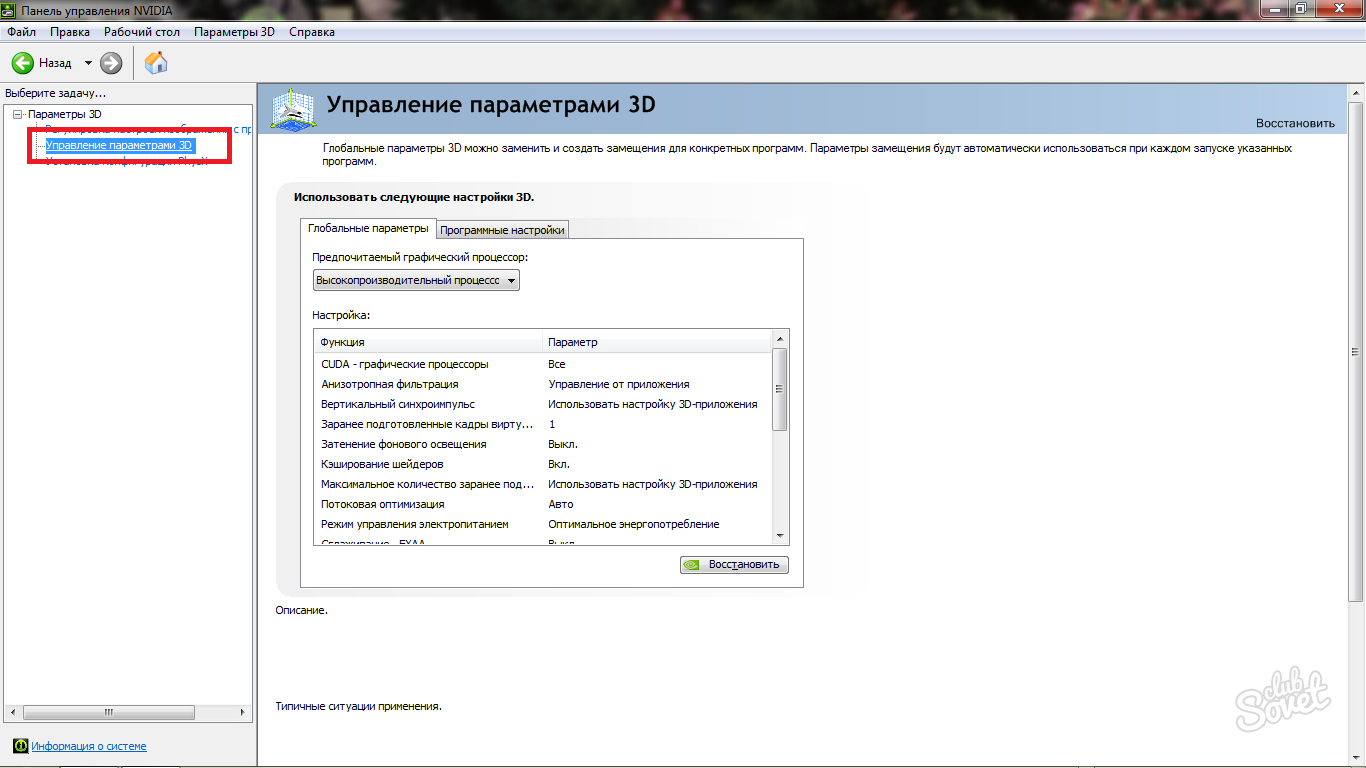Viewport: 1366px width, 768px height.
Task: Open preferred graphics processor dropdown
Action: click(x=416, y=281)
